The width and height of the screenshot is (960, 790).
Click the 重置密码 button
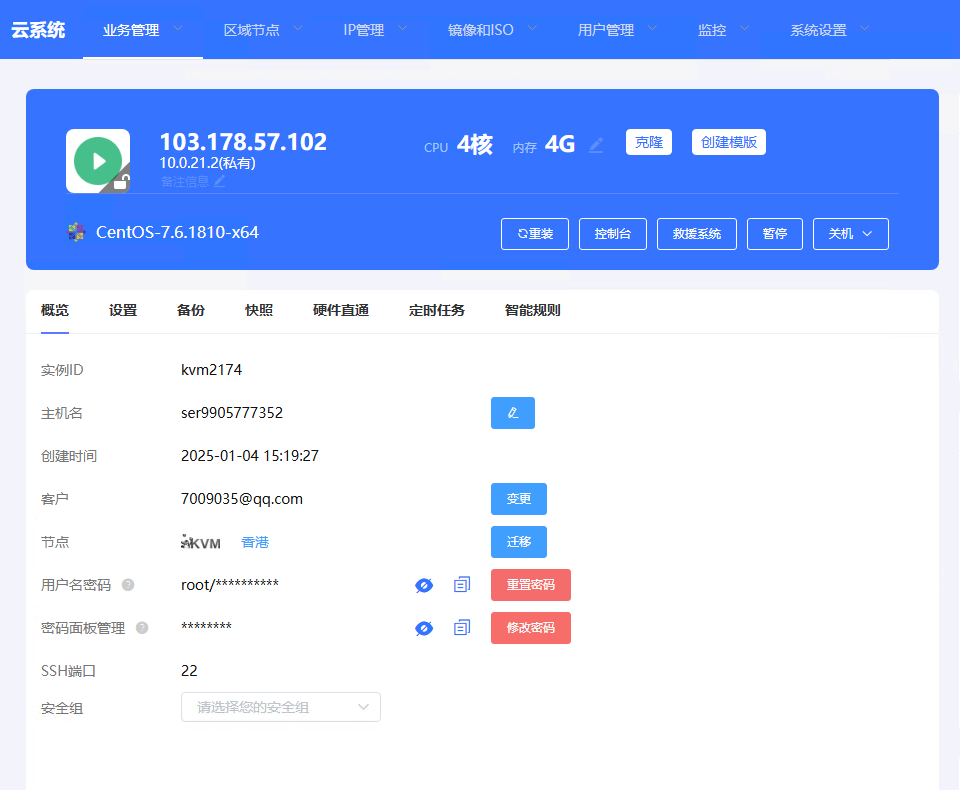click(x=530, y=585)
